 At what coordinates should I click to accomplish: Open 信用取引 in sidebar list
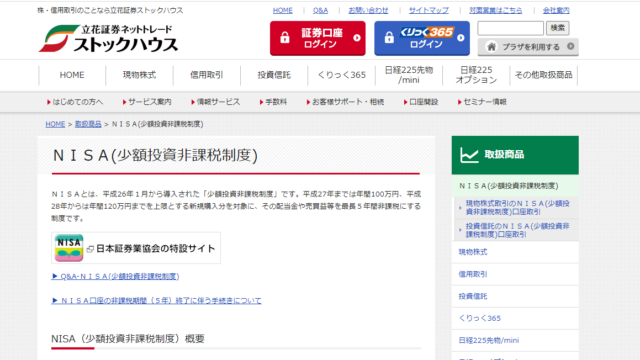pyautogui.click(x=515, y=274)
